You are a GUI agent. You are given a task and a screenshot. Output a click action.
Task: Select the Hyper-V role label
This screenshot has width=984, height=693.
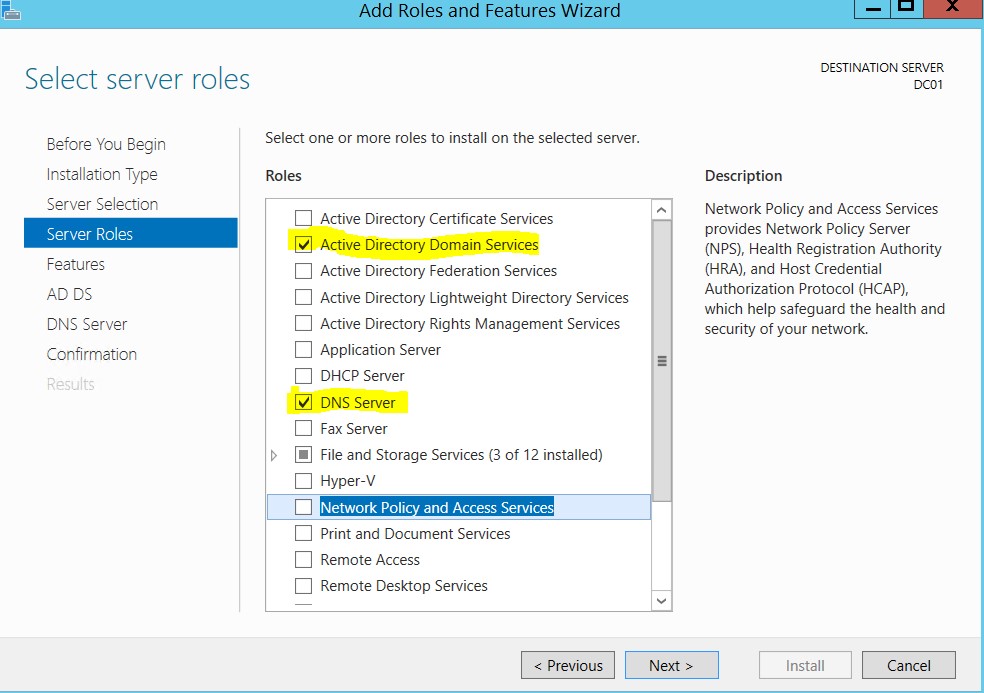[348, 481]
